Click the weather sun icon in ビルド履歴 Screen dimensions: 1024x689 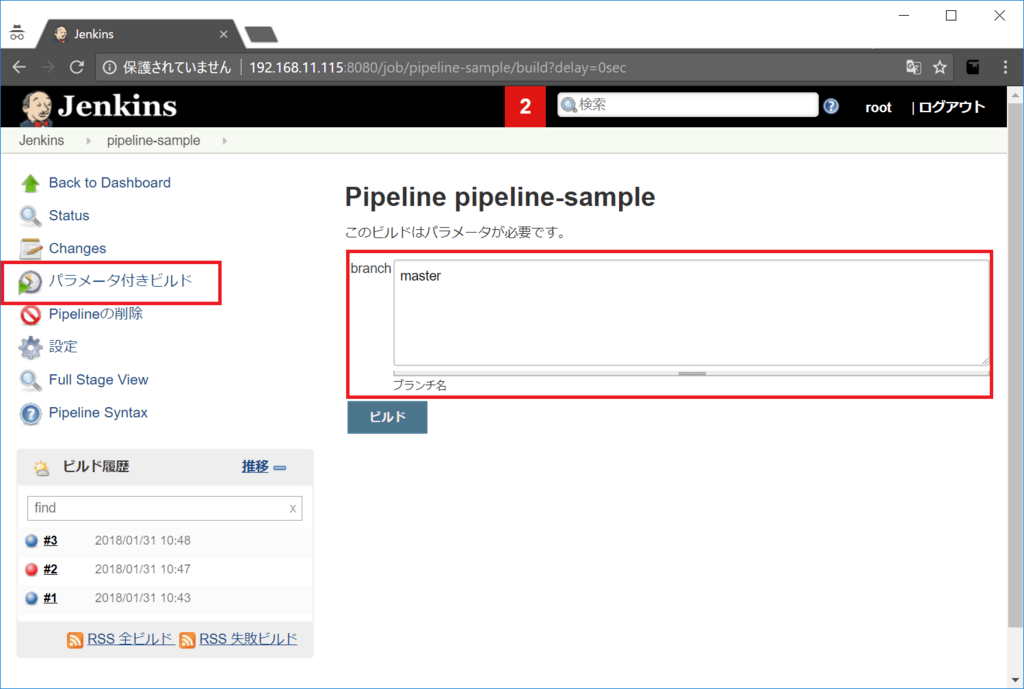[x=41, y=468]
